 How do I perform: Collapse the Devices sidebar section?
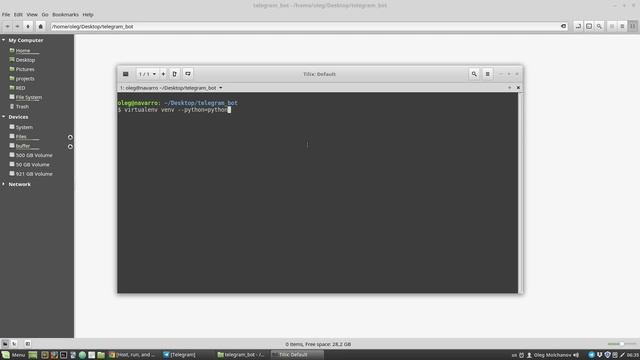(x=4, y=117)
